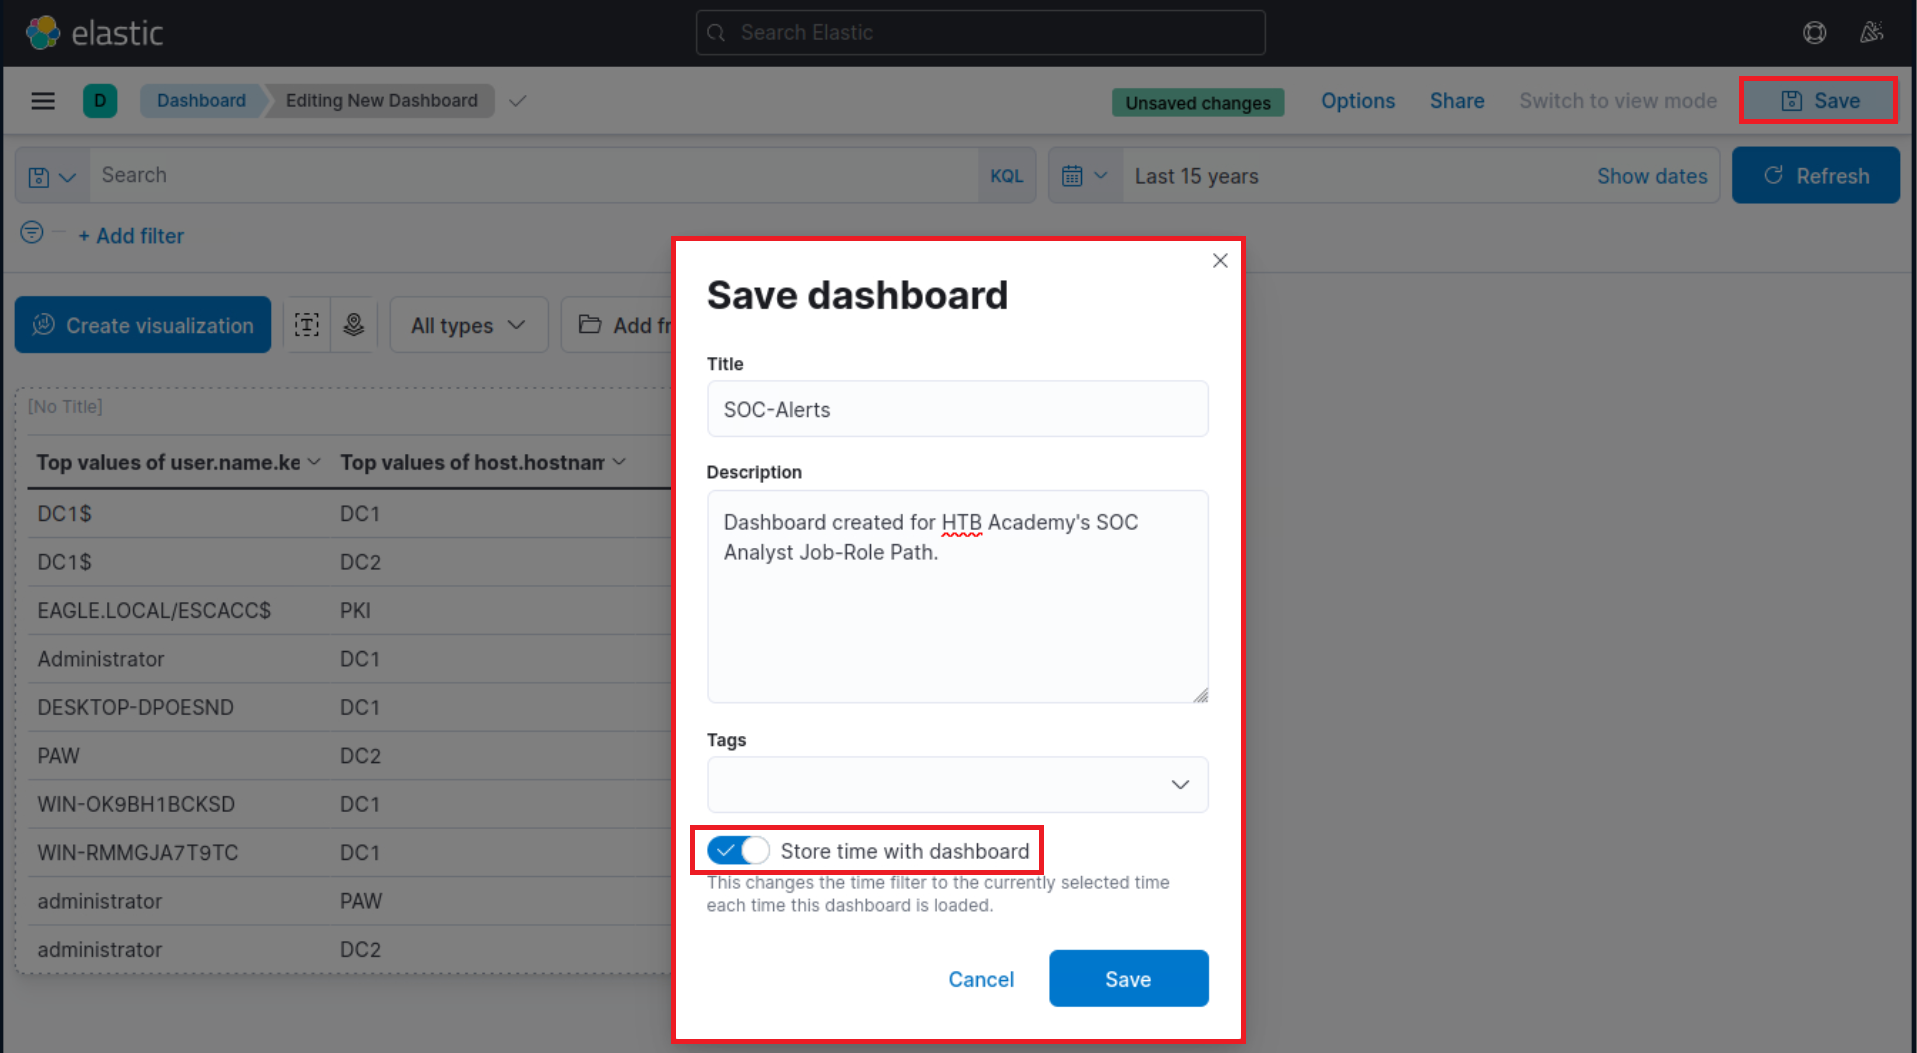Click the green Unsaved changes badge

coord(1197,102)
